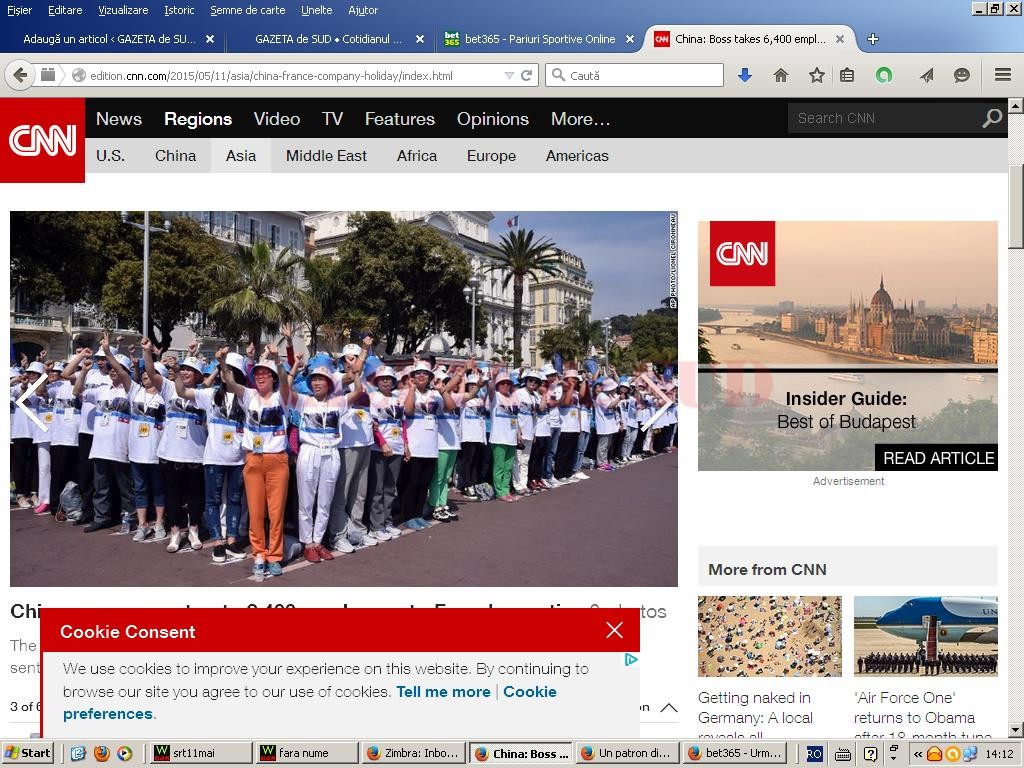Switch to the GAZETA de SUD Cotidianul tab
Screen dimensions: 1024x768
328,39
